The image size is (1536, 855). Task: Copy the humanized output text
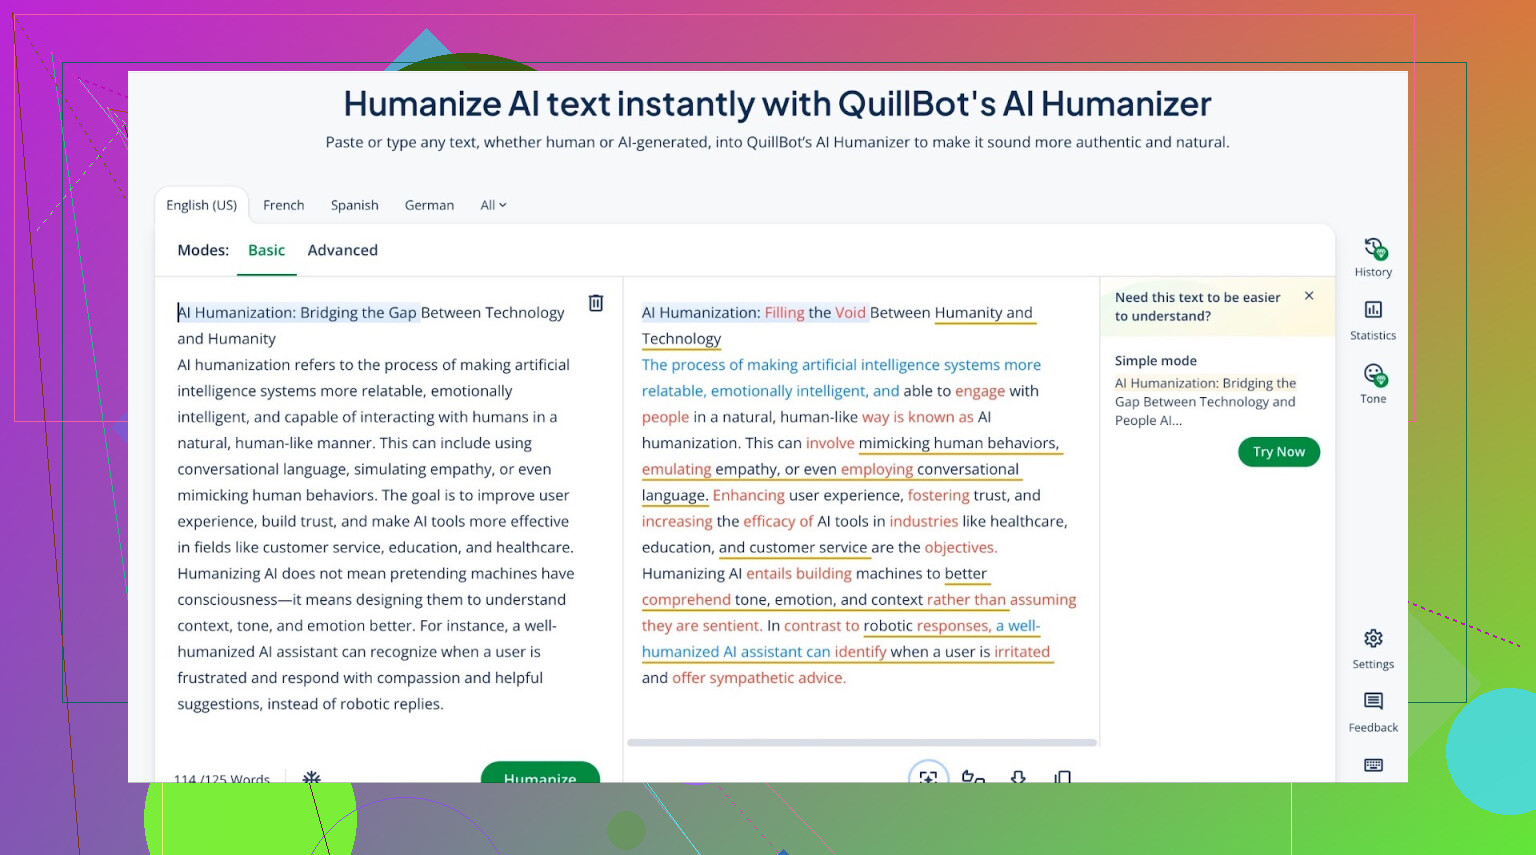pos(1062,776)
